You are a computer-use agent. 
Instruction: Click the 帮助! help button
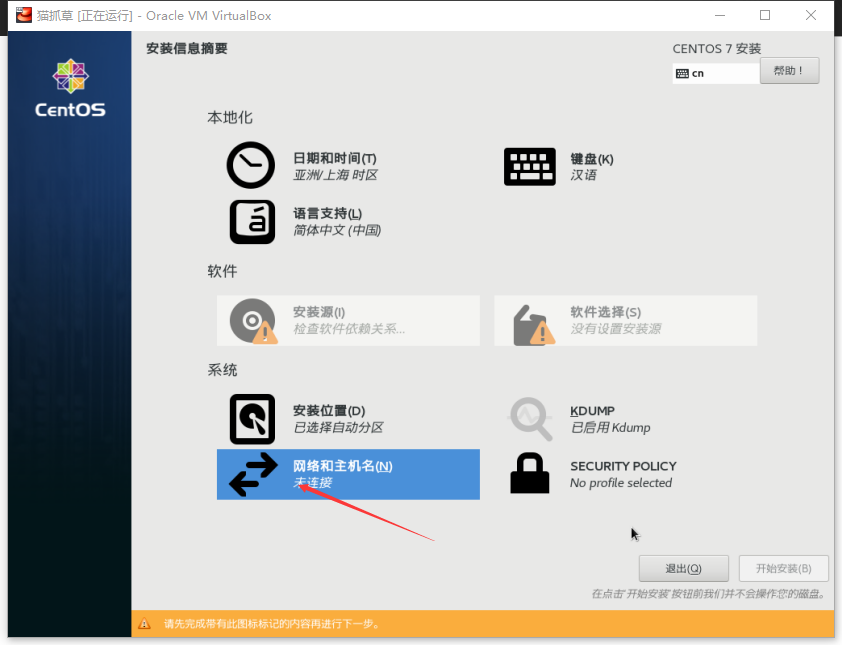[x=789, y=71]
